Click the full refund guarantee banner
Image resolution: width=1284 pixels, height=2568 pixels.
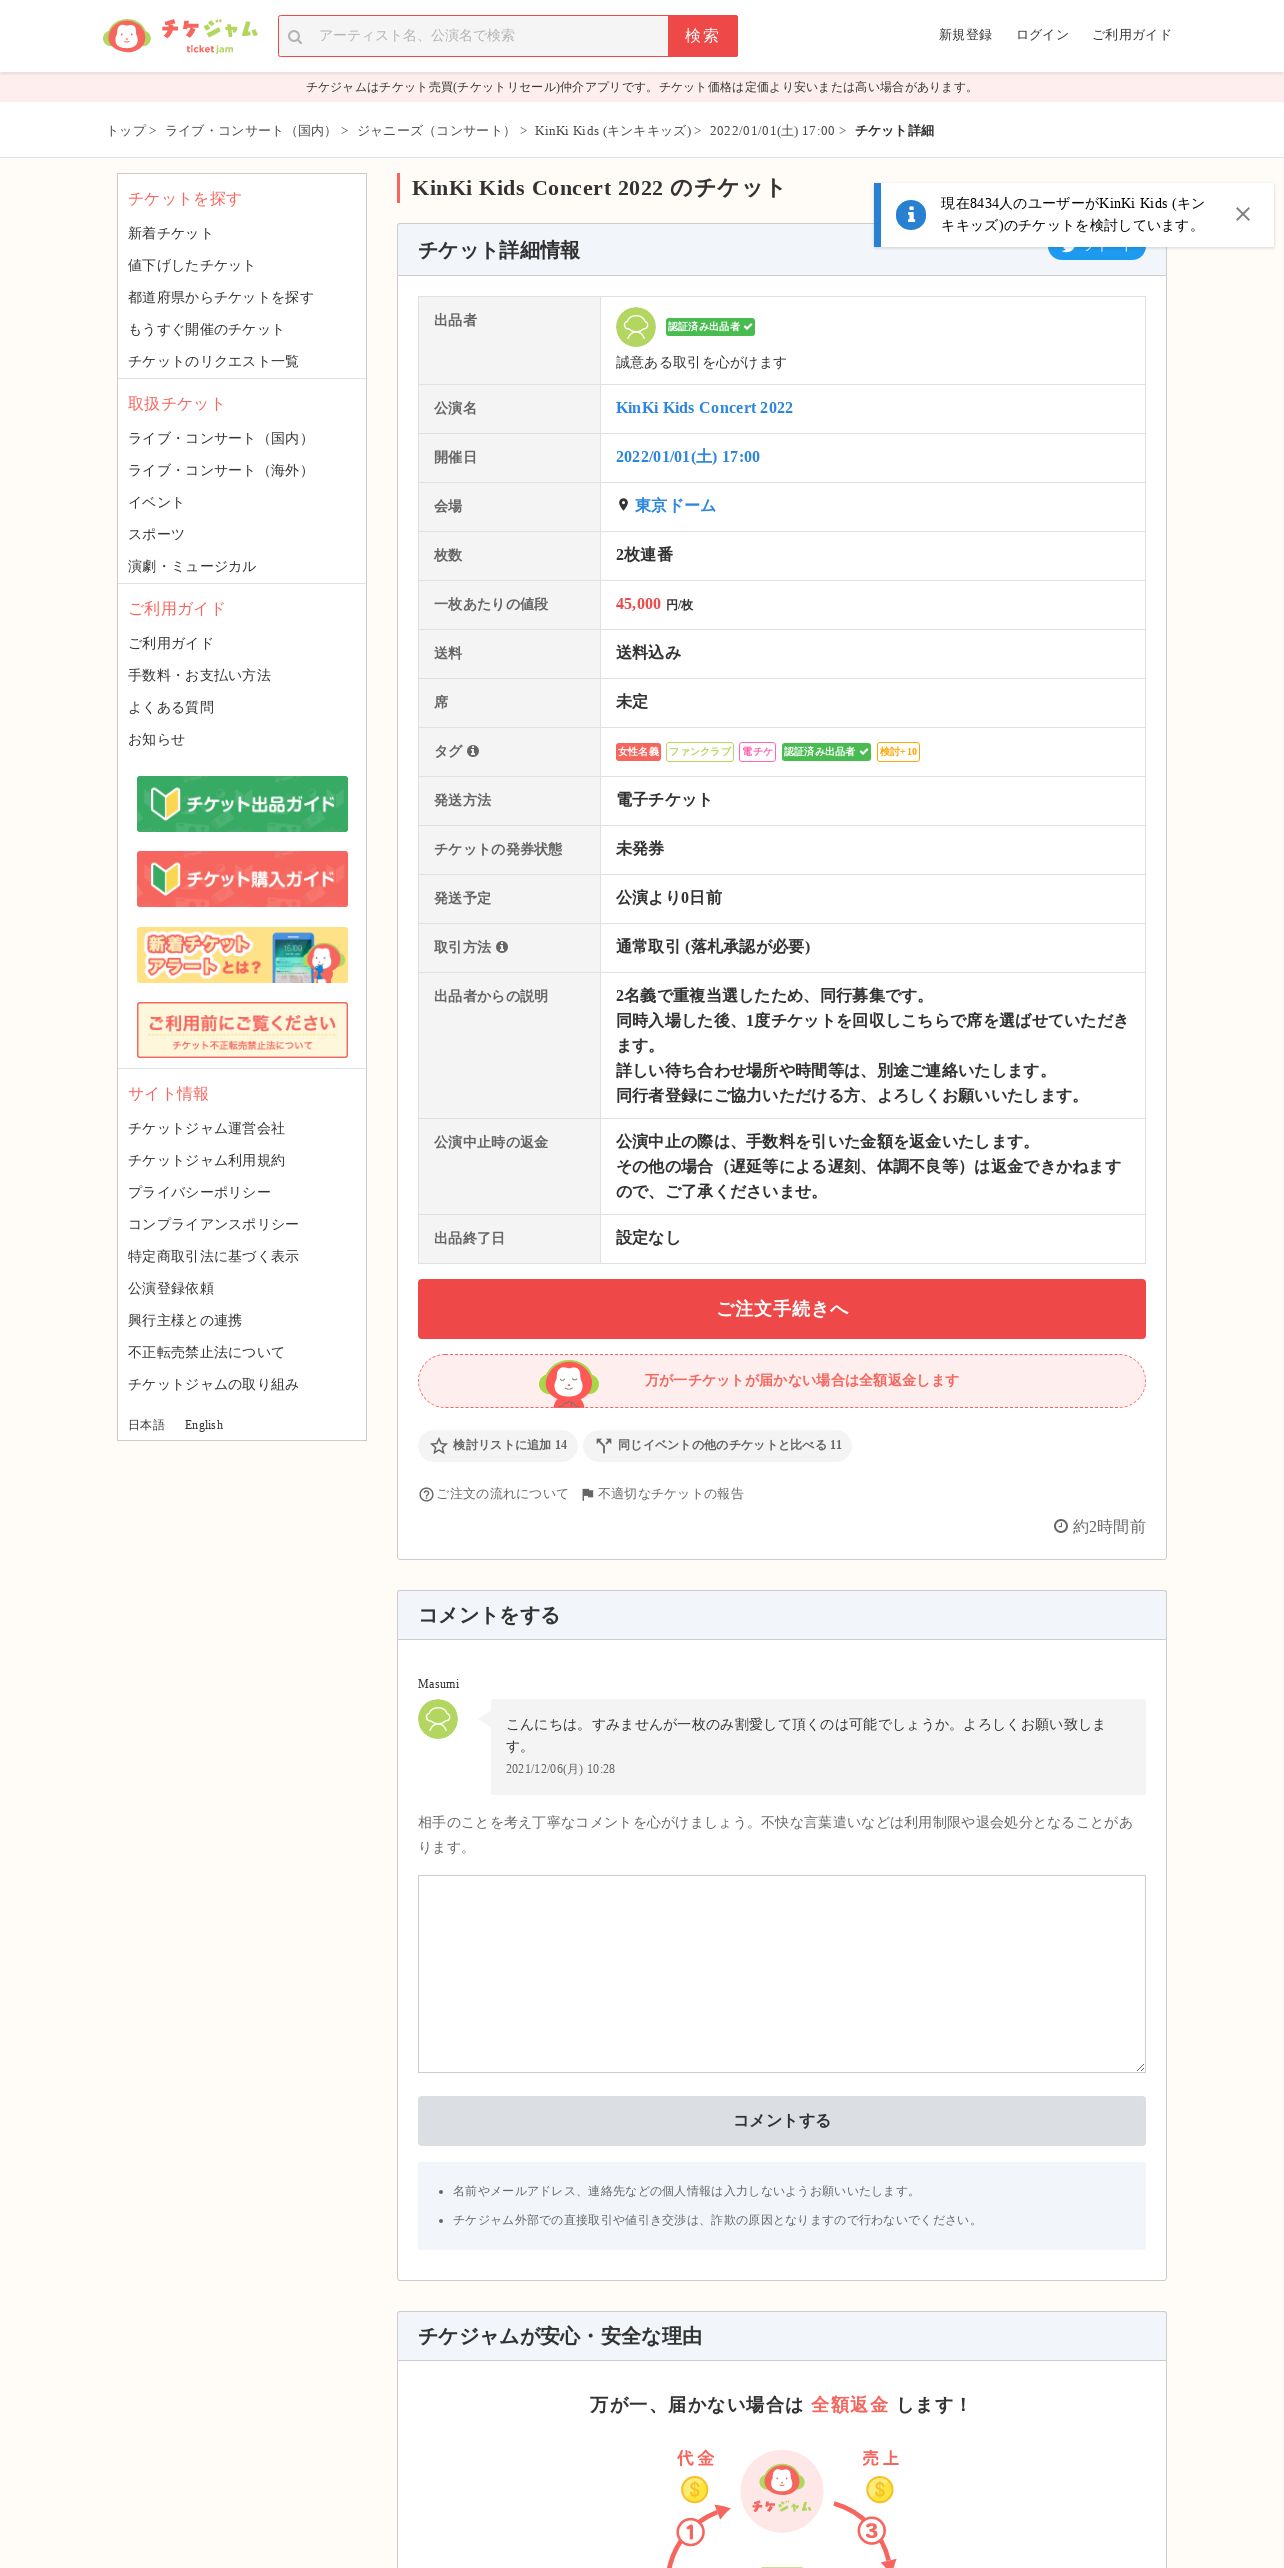pyautogui.click(x=782, y=1381)
